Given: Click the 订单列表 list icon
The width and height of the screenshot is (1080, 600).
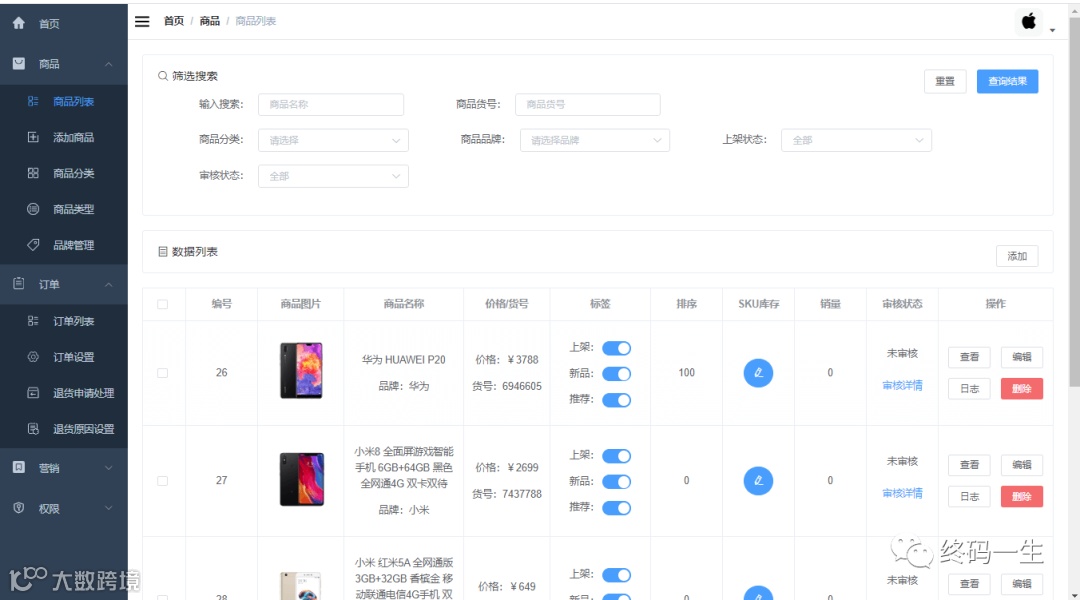Looking at the screenshot, I should point(33,321).
